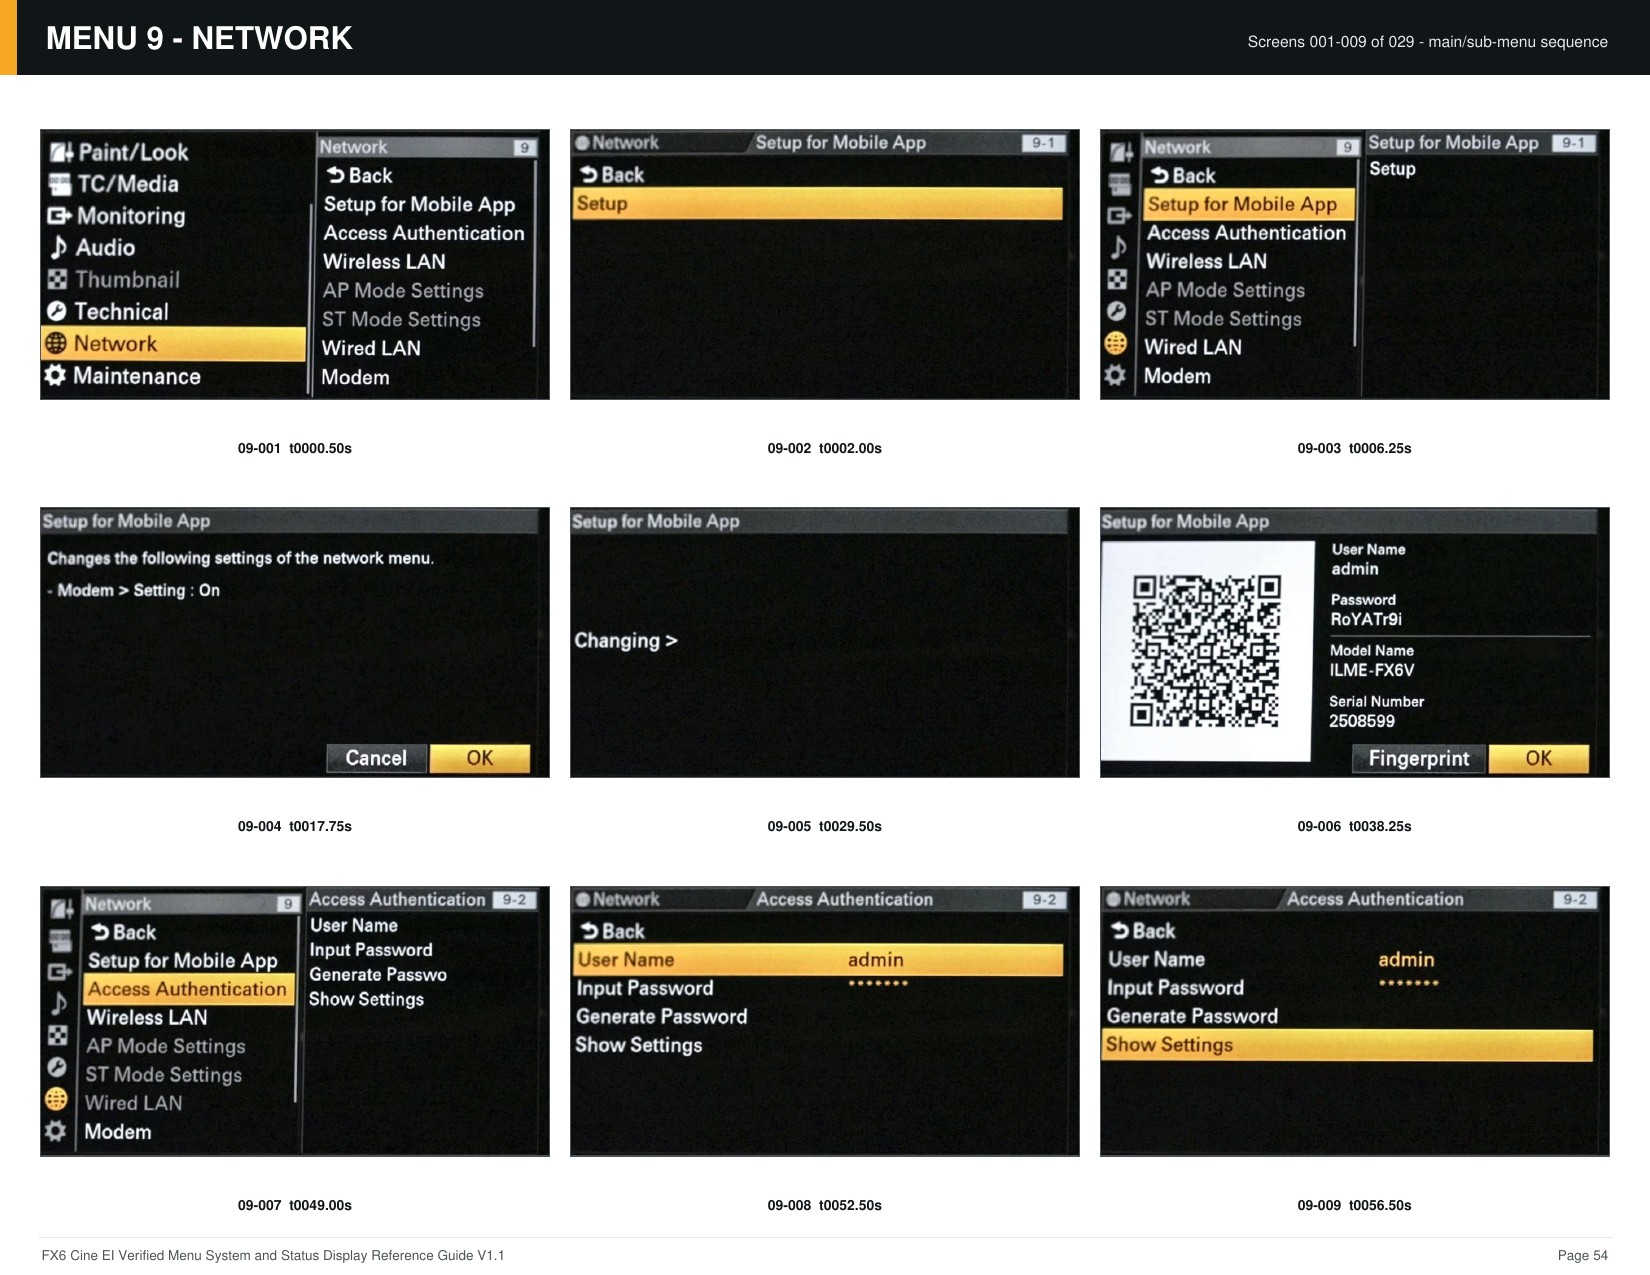Confirm with OK button in screen 09-004
Screen dimensions: 1650x1275
(x=480, y=758)
